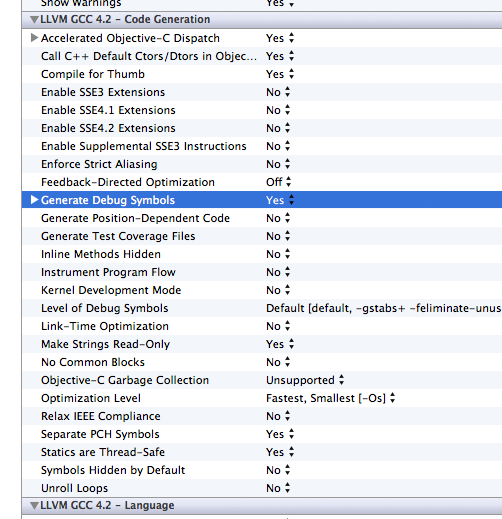This screenshot has width=502, height=519.
Task: Select the Inline Methods Hidden setting name
Action: coord(101,254)
